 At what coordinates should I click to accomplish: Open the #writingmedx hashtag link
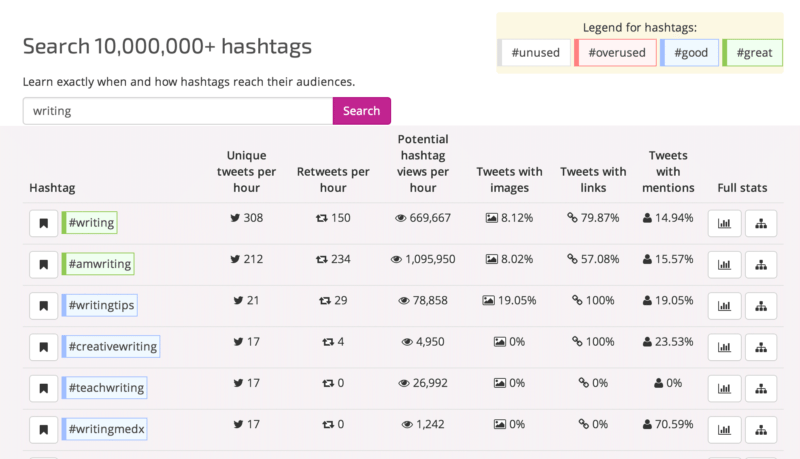pyautogui.click(x=105, y=429)
